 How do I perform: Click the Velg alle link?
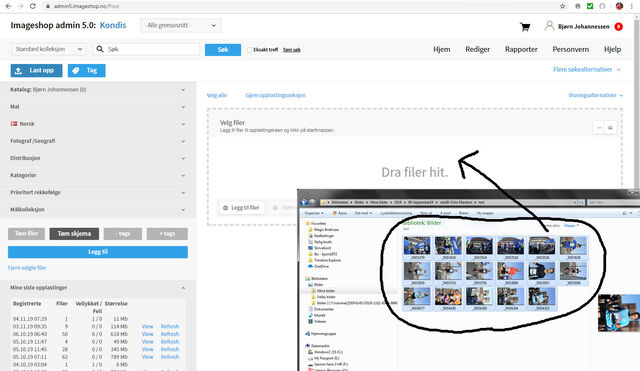[x=217, y=95]
